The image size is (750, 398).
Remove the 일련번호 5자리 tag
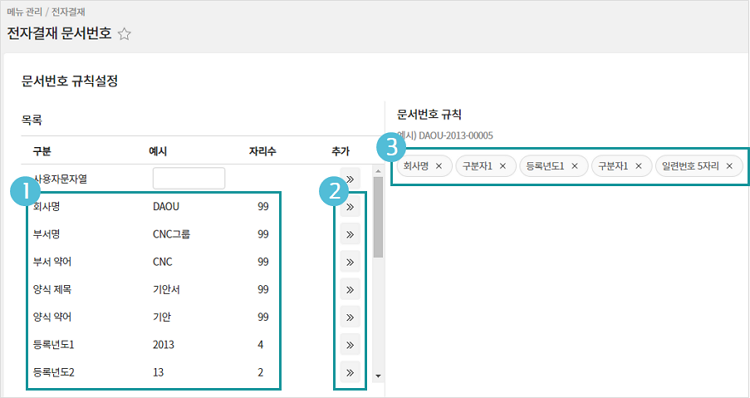tap(729, 166)
